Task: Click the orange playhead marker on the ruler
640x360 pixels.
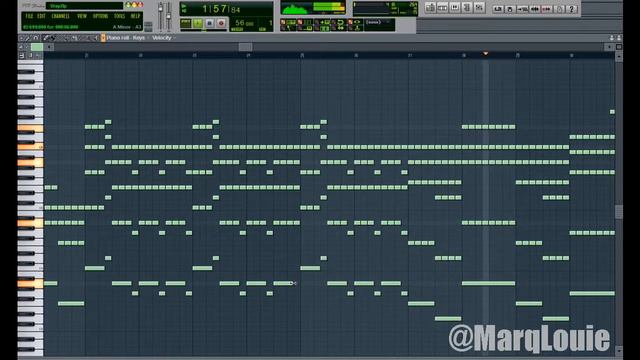Action: 485,53
